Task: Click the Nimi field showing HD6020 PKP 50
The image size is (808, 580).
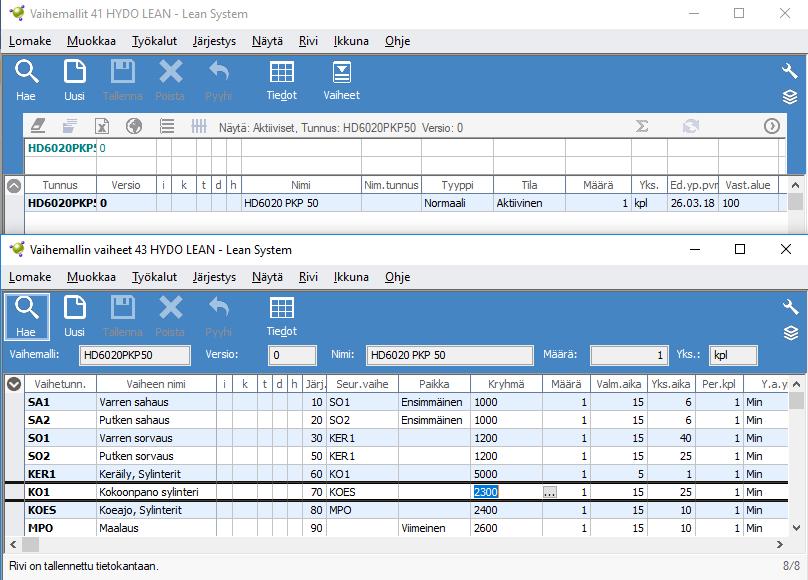Action: pos(449,355)
